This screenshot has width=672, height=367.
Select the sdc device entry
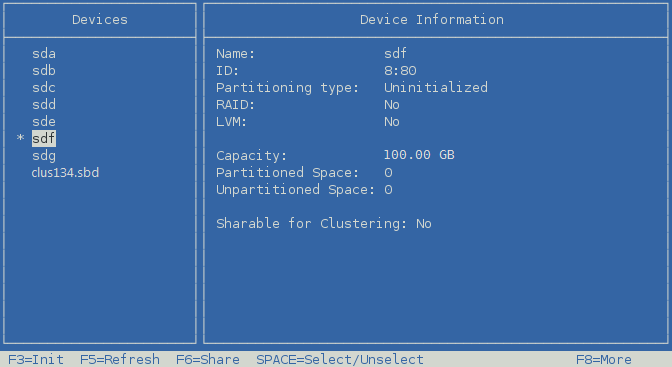point(44,87)
